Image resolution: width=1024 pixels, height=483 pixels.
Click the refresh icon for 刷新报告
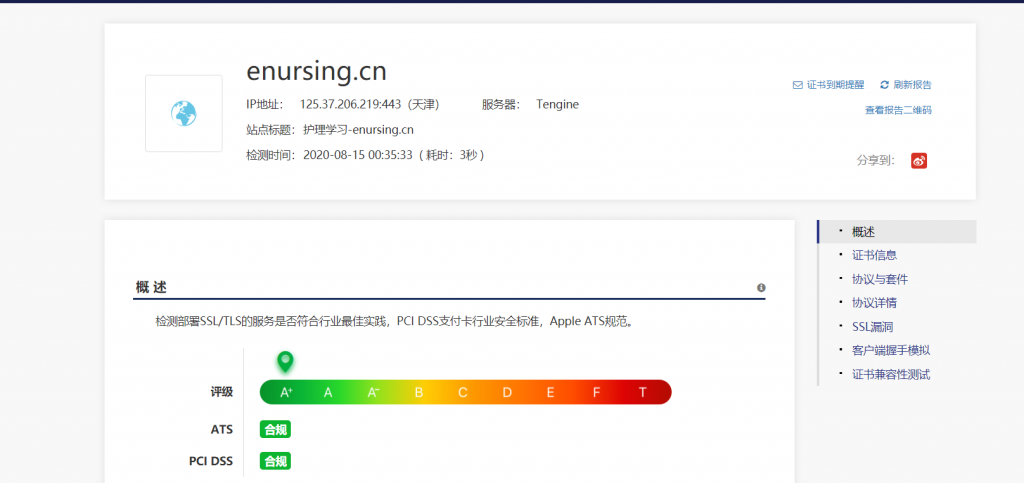(884, 85)
